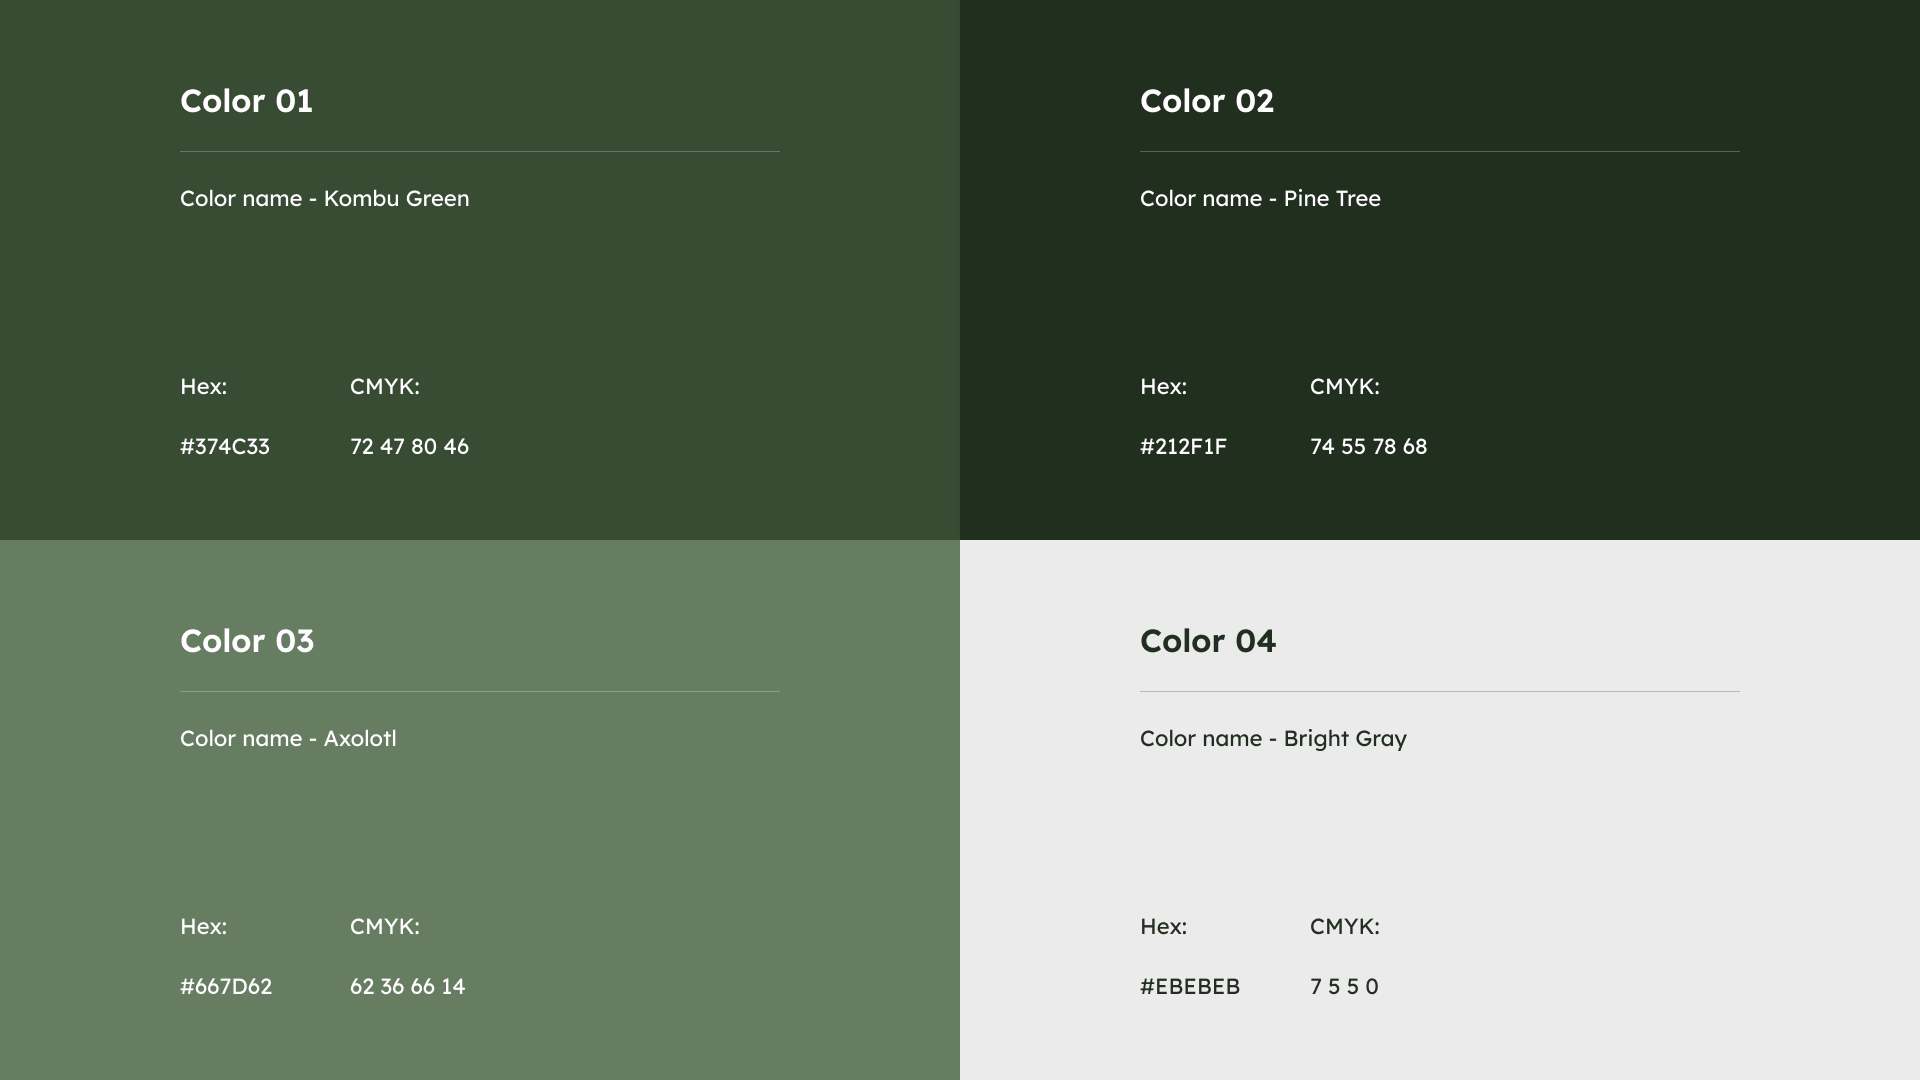Click the CMYK label under Color 04

pos(1344,927)
